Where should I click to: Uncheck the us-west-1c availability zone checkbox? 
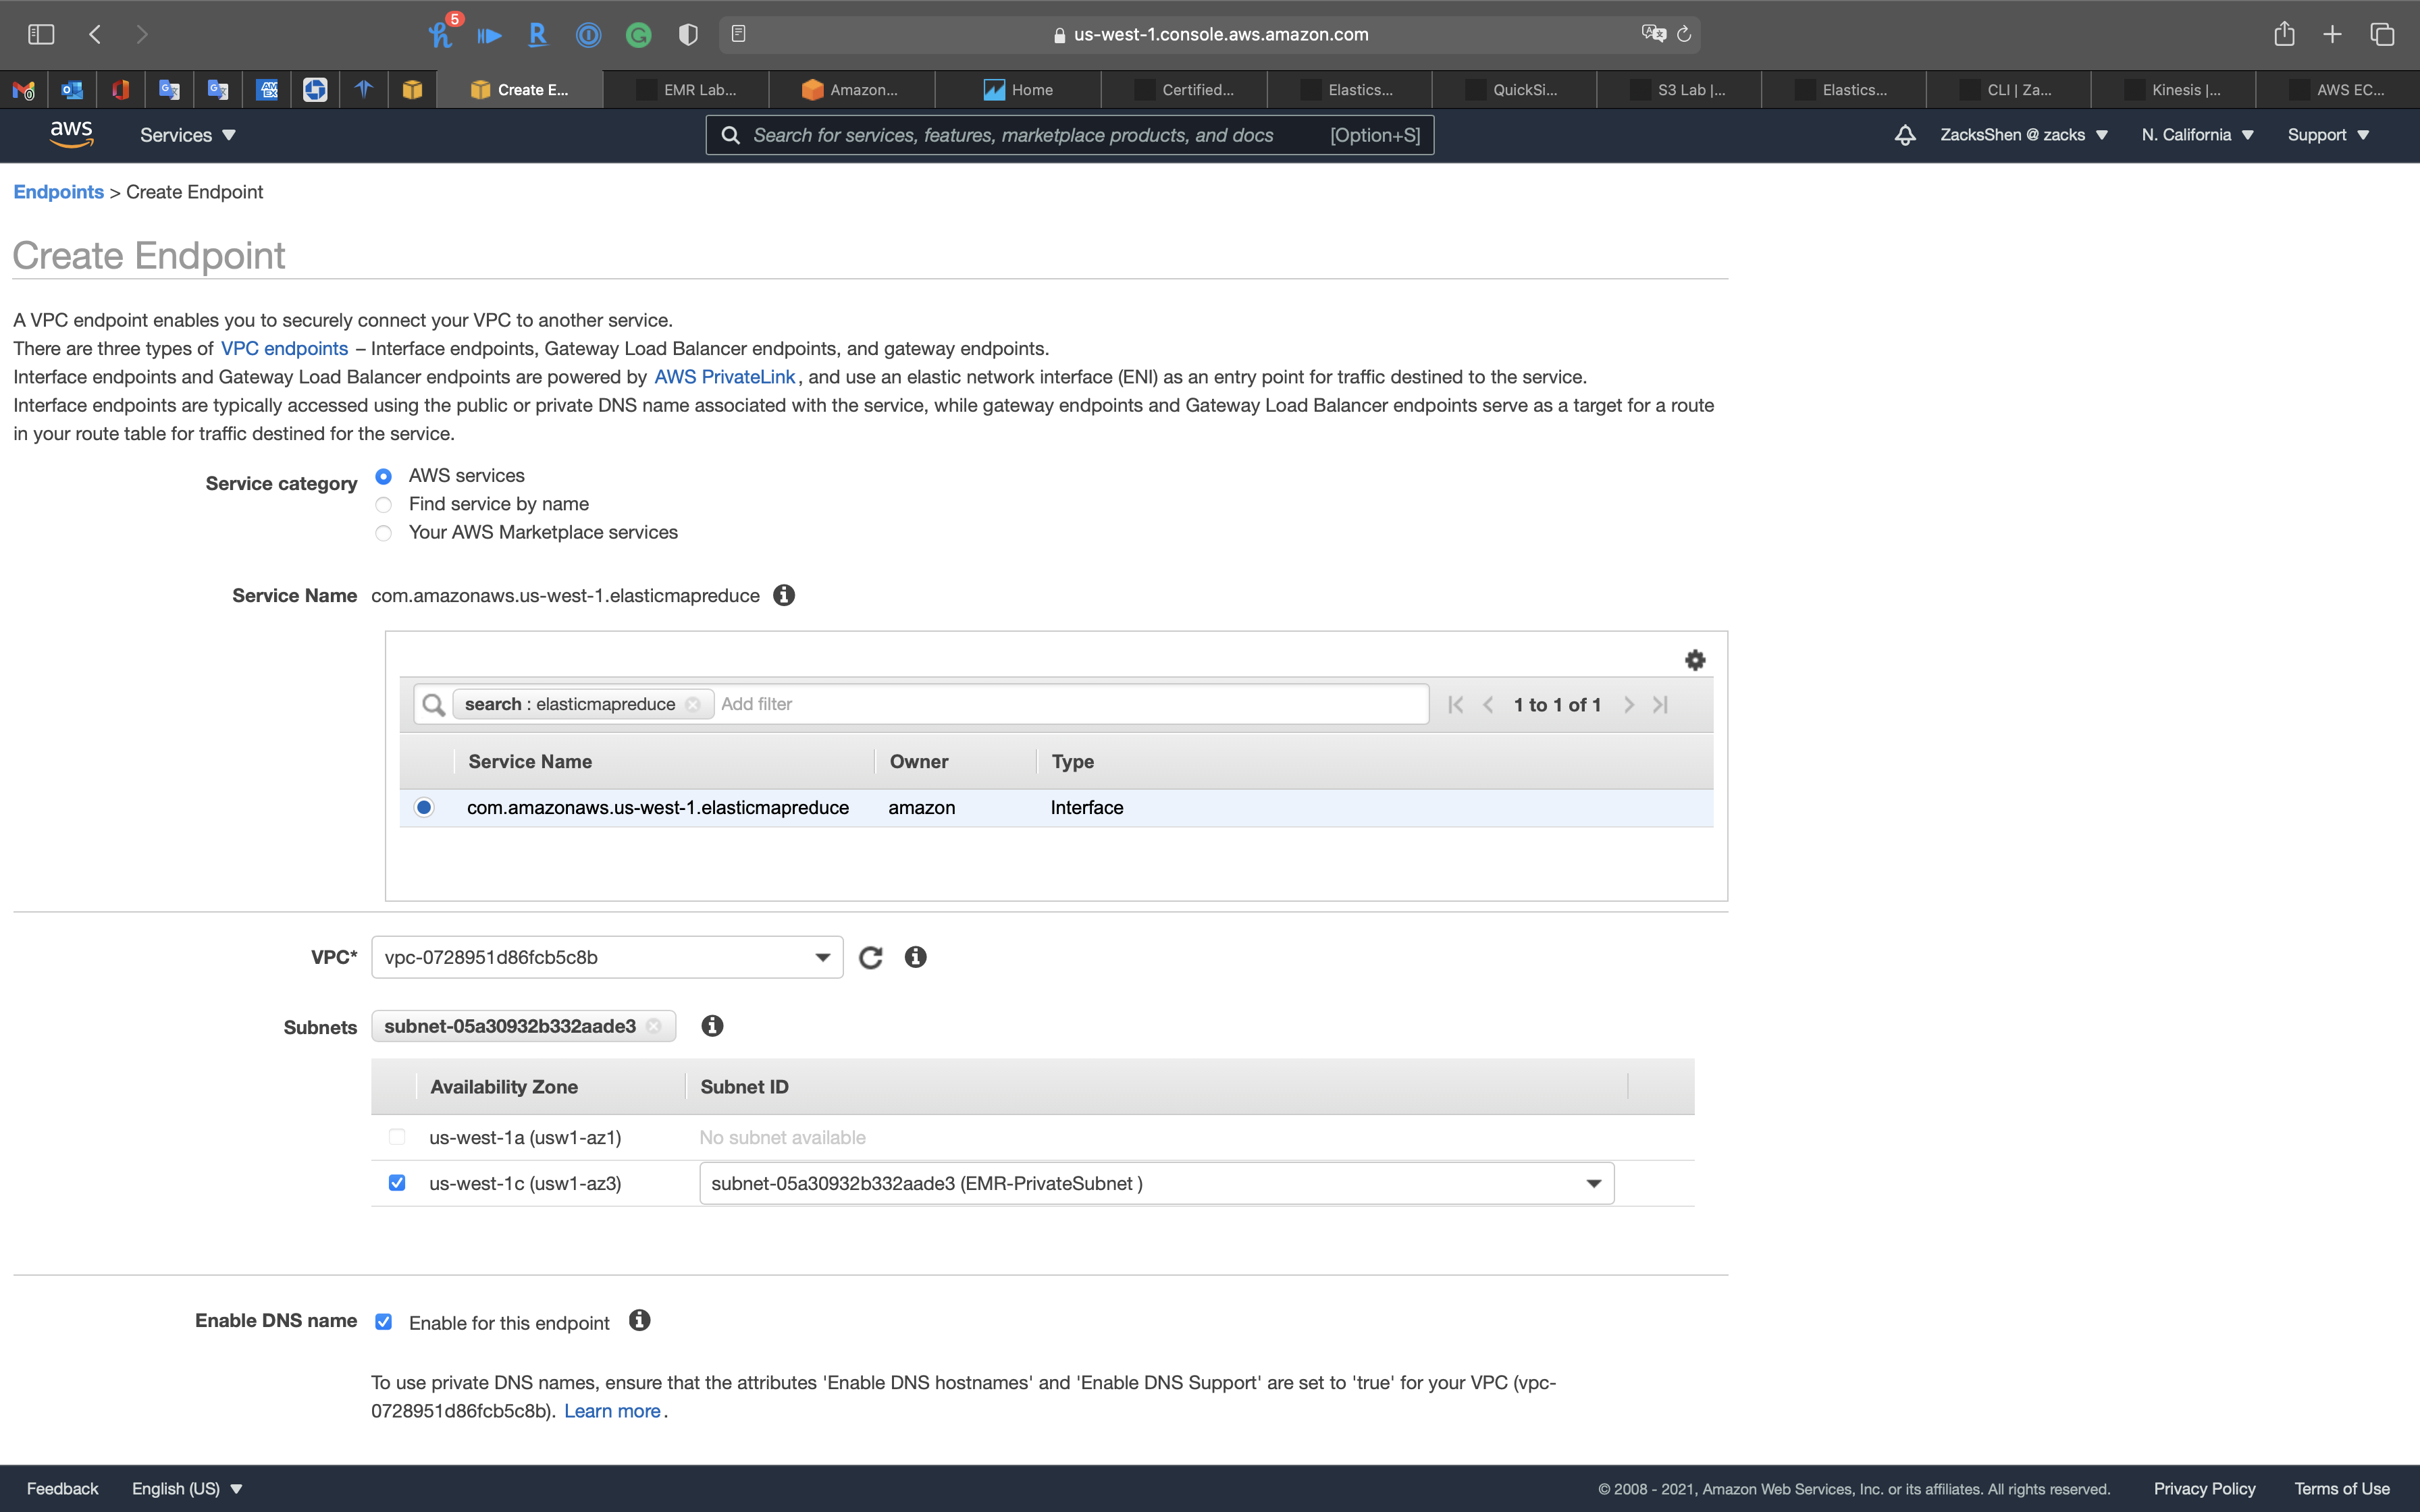(x=397, y=1183)
